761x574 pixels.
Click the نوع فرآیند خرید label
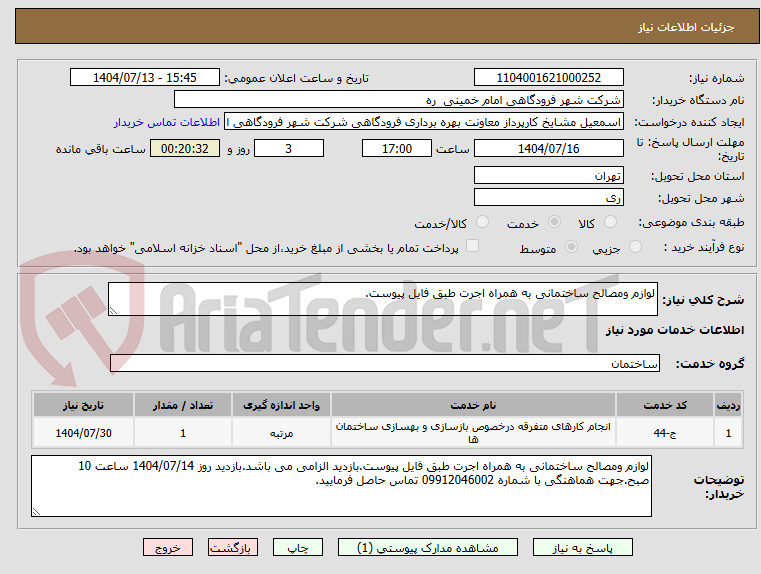(x=704, y=247)
